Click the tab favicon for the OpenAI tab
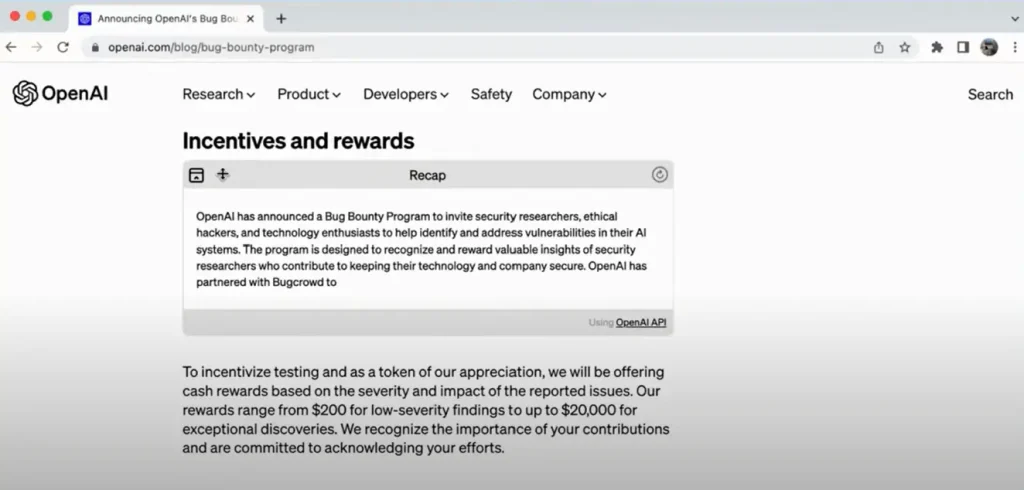This screenshot has height=490, width=1024. pos(84,19)
